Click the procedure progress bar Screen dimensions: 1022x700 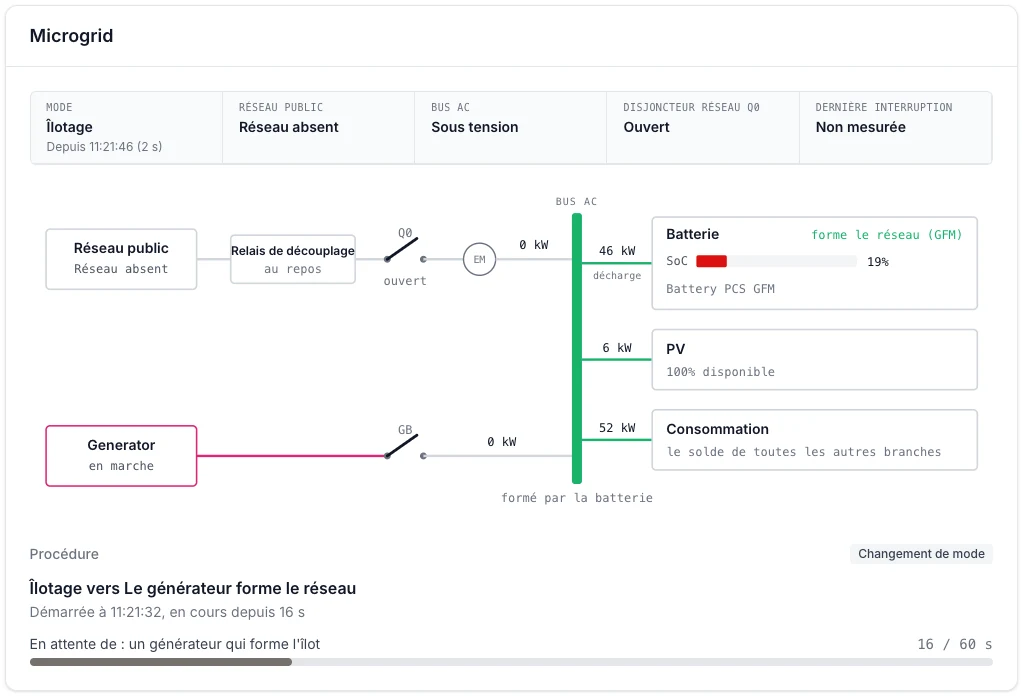[x=511, y=662]
